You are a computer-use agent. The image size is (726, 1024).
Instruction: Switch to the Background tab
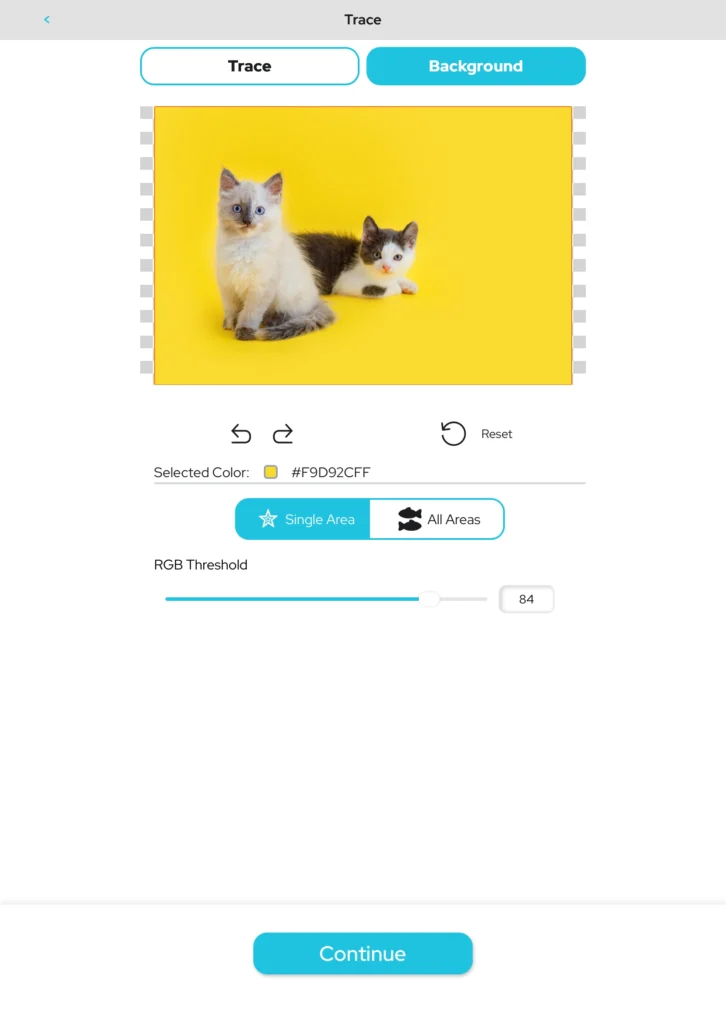click(476, 66)
